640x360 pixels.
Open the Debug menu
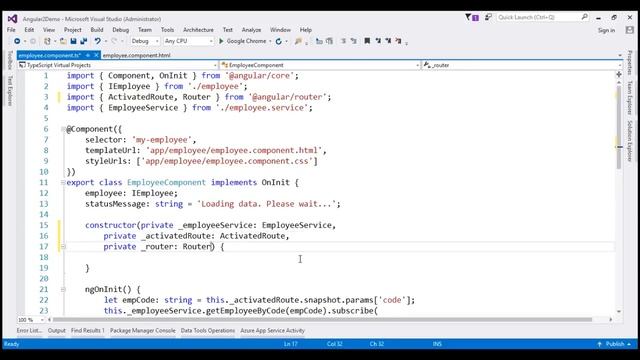[120, 30]
